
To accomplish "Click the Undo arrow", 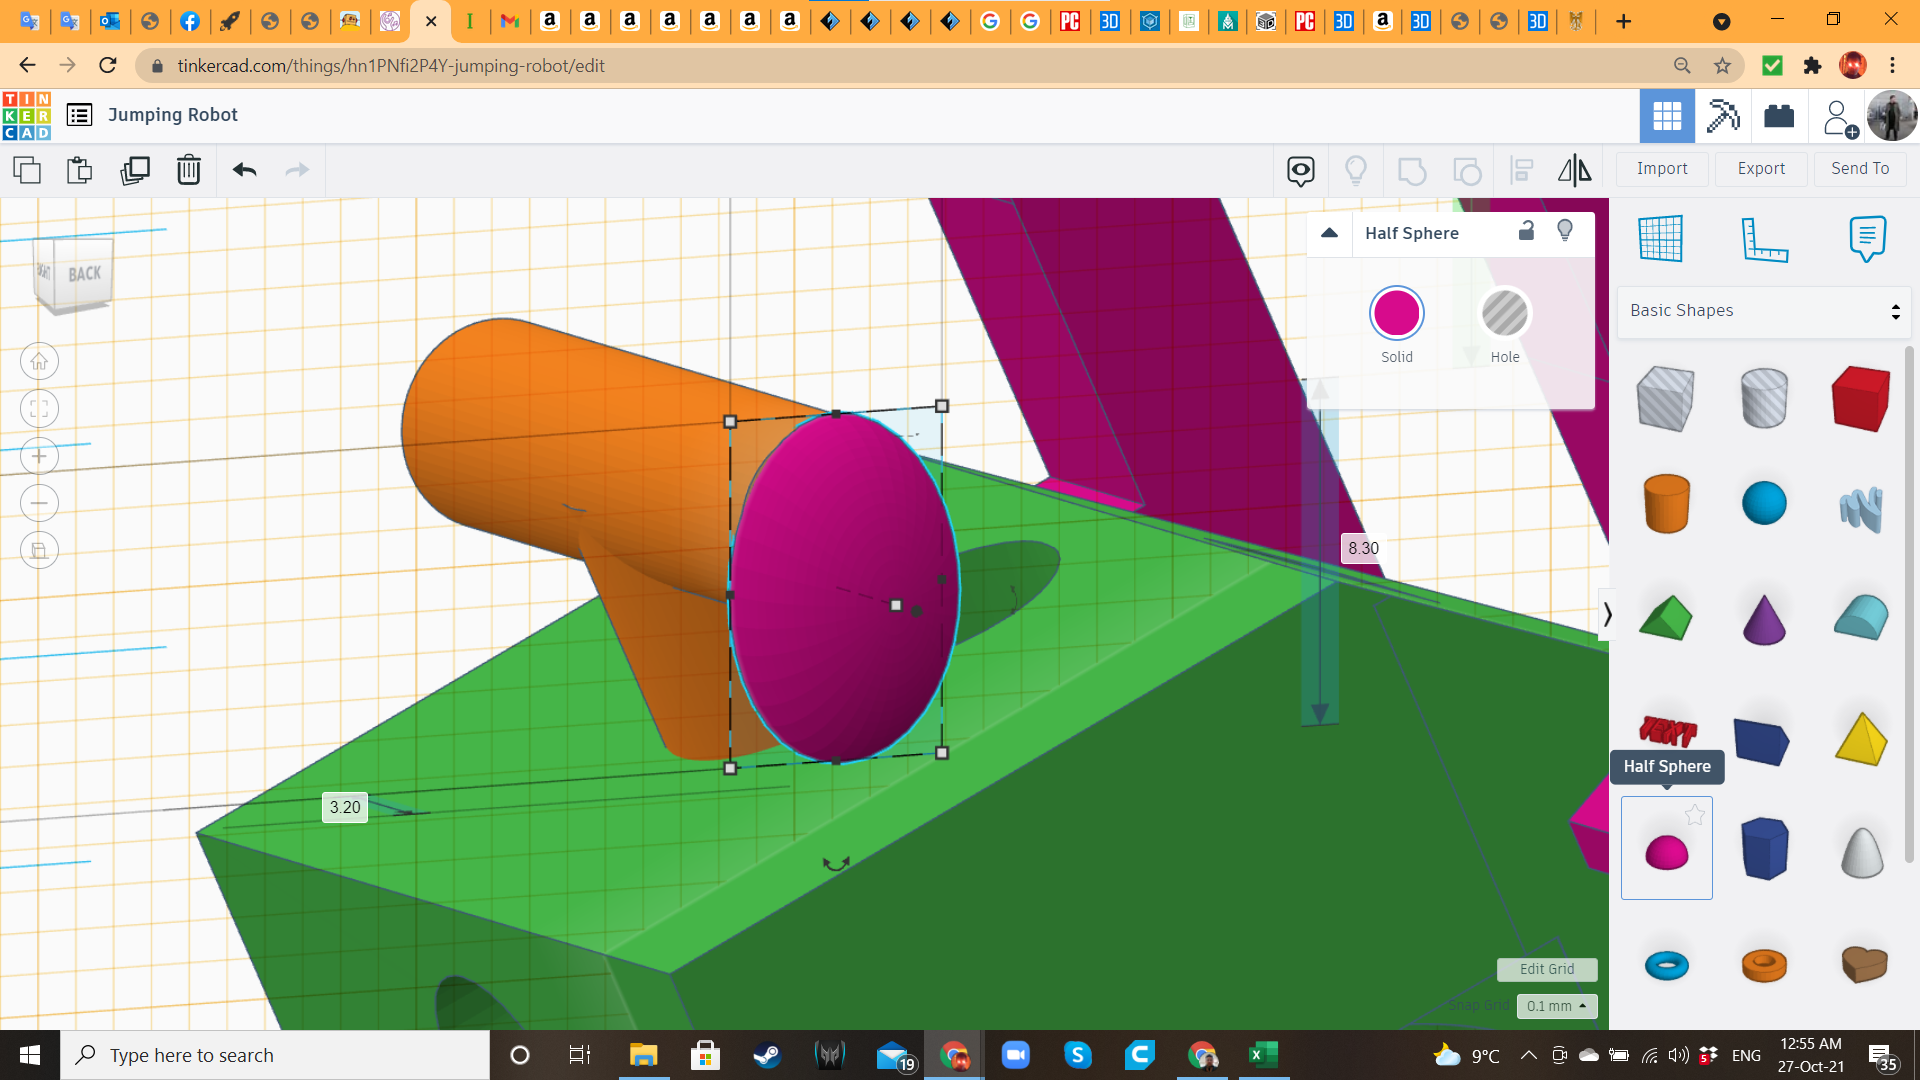I will point(245,170).
